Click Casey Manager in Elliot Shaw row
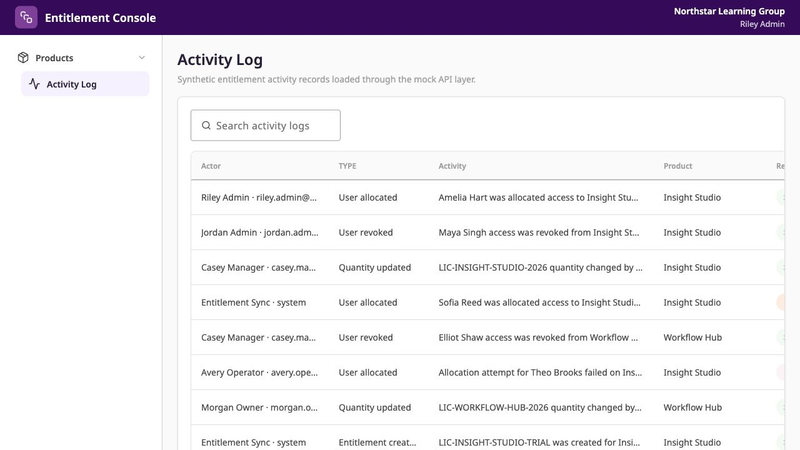The height and width of the screenshot is (450, 800). click(258, 337)
